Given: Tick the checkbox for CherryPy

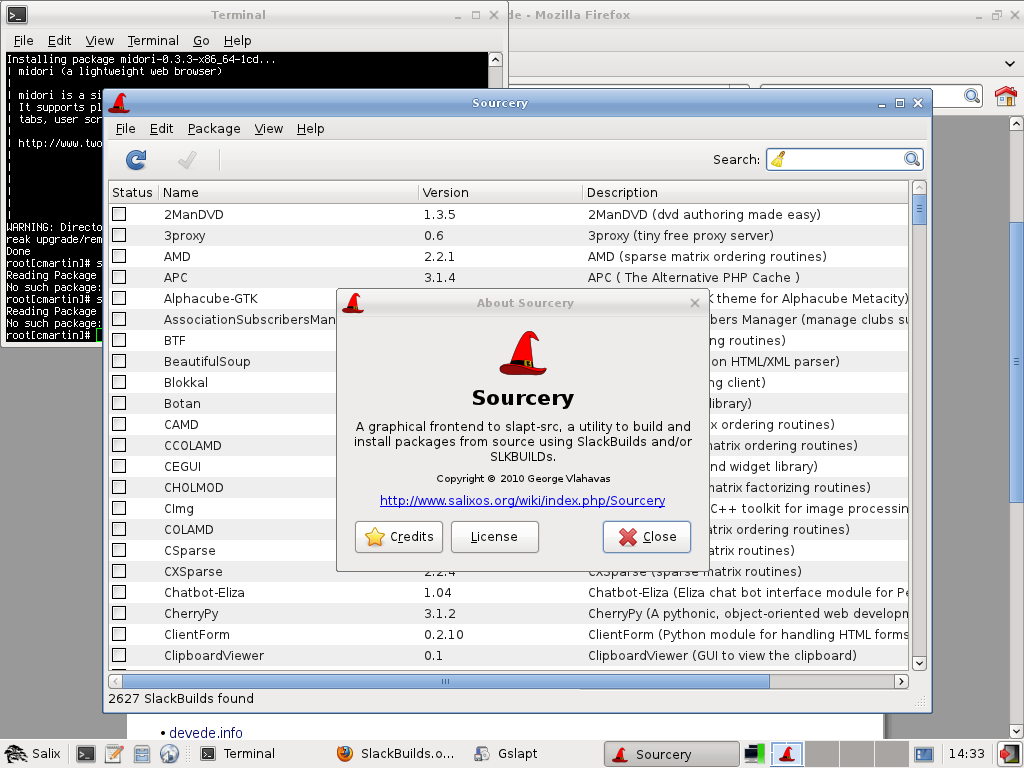Looking at the screenshot, I should tap(119, 613).
